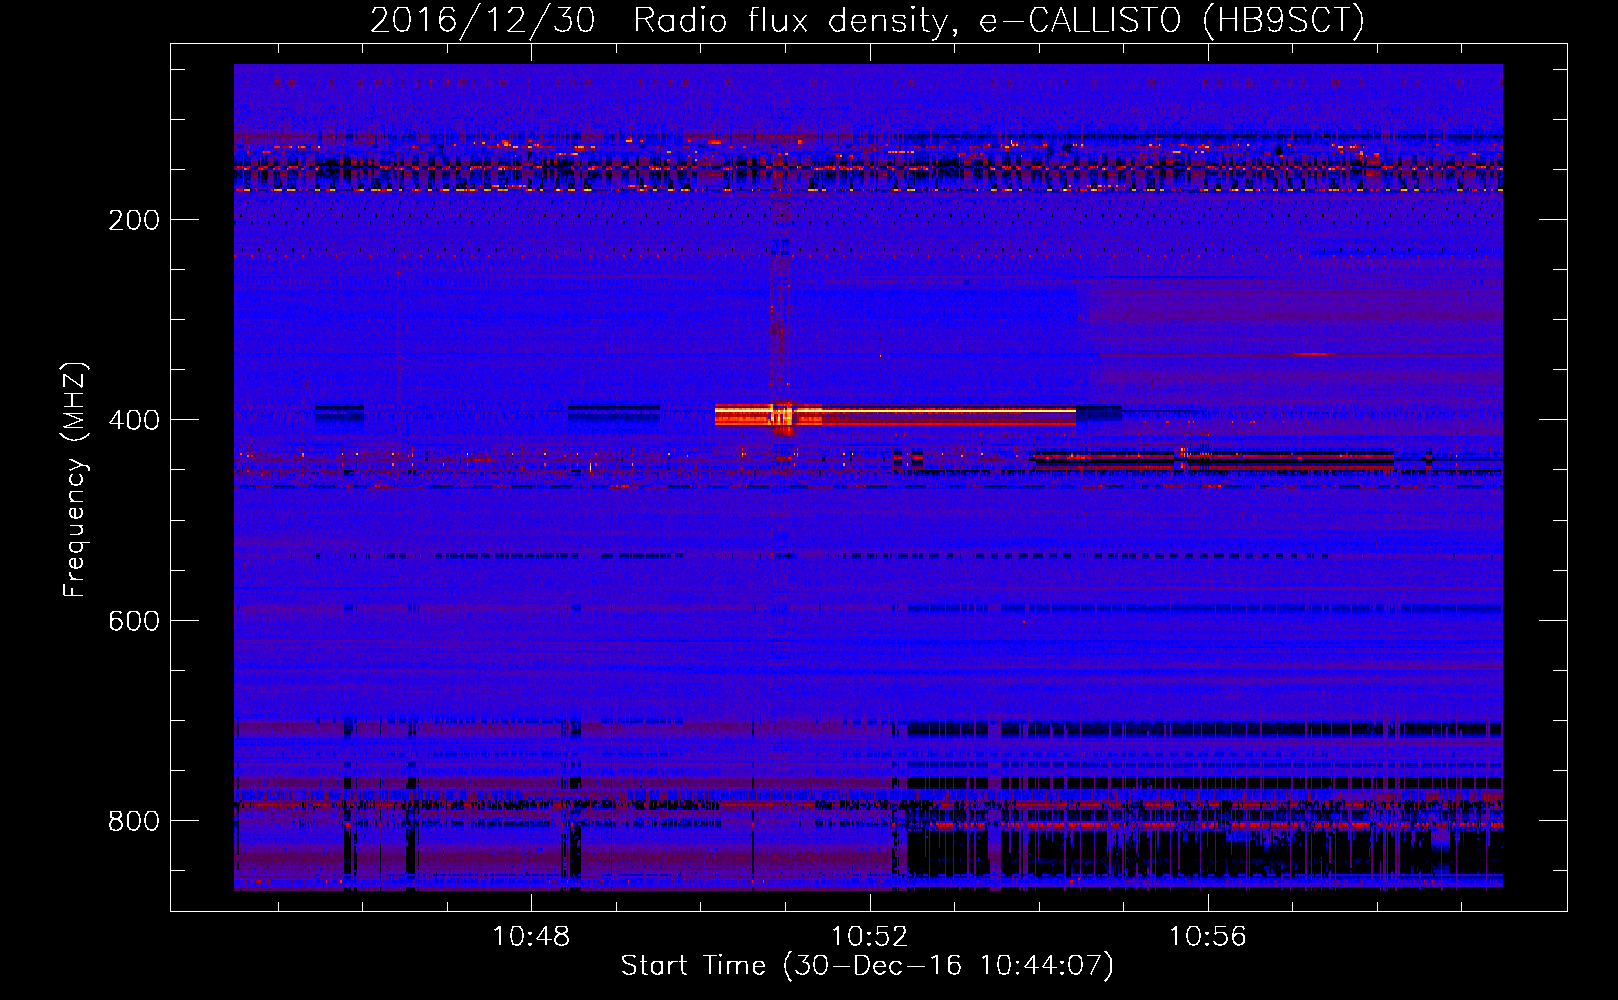Select the '800' frequency axis label
Viewport: 1618px width, 1000px height.
[x=134, y=821]
